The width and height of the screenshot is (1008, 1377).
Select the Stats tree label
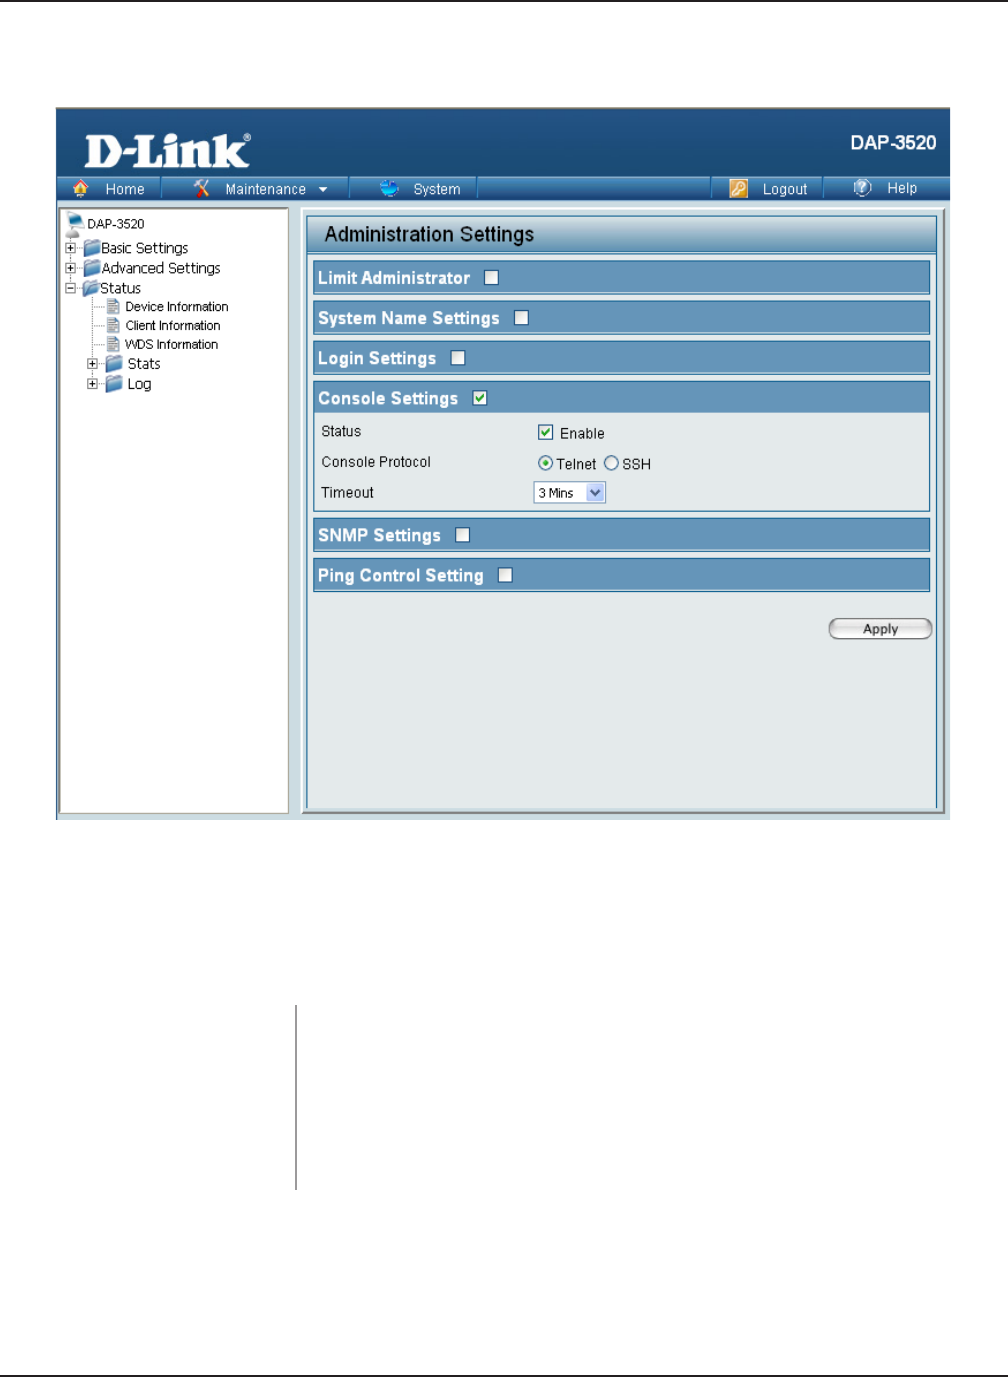pyautogui.click(x=144, y=364)
